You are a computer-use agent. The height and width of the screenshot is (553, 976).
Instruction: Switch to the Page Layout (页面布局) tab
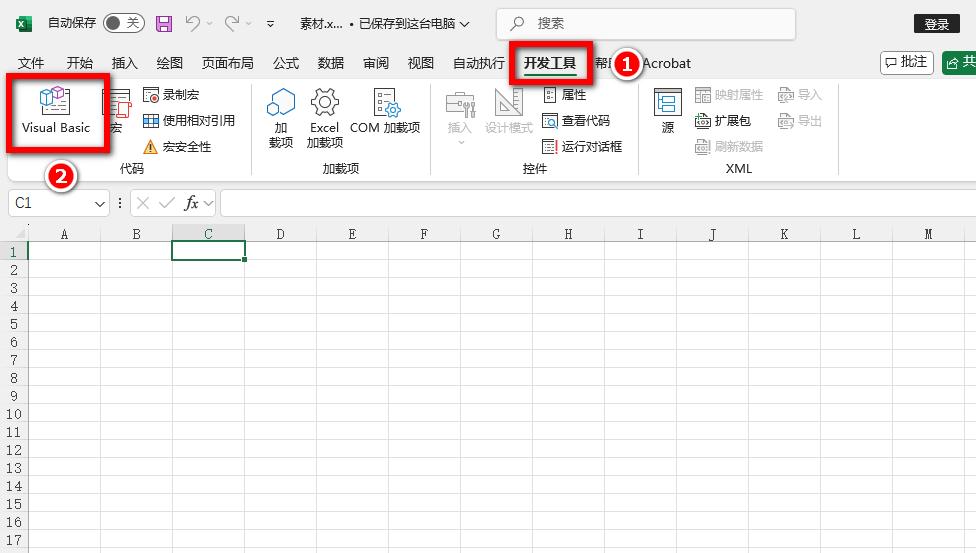[227, 63]
